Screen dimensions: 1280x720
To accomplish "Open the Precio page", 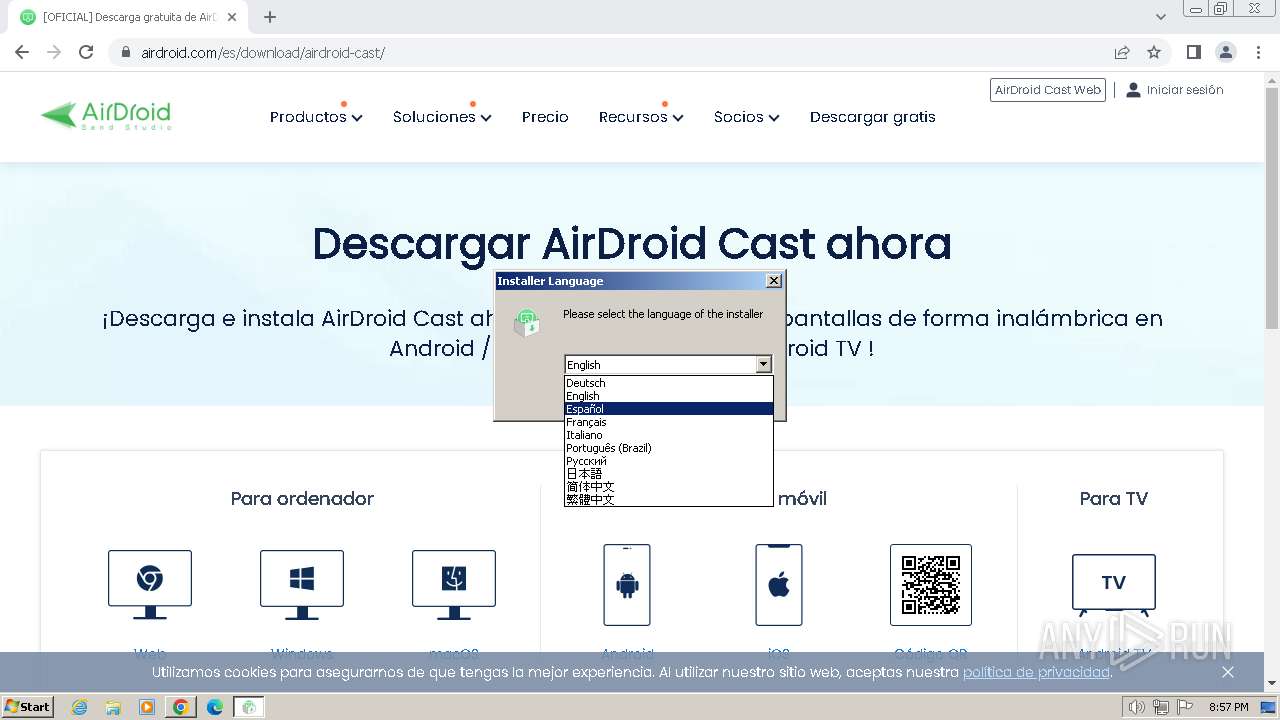I will pos(545,117).
